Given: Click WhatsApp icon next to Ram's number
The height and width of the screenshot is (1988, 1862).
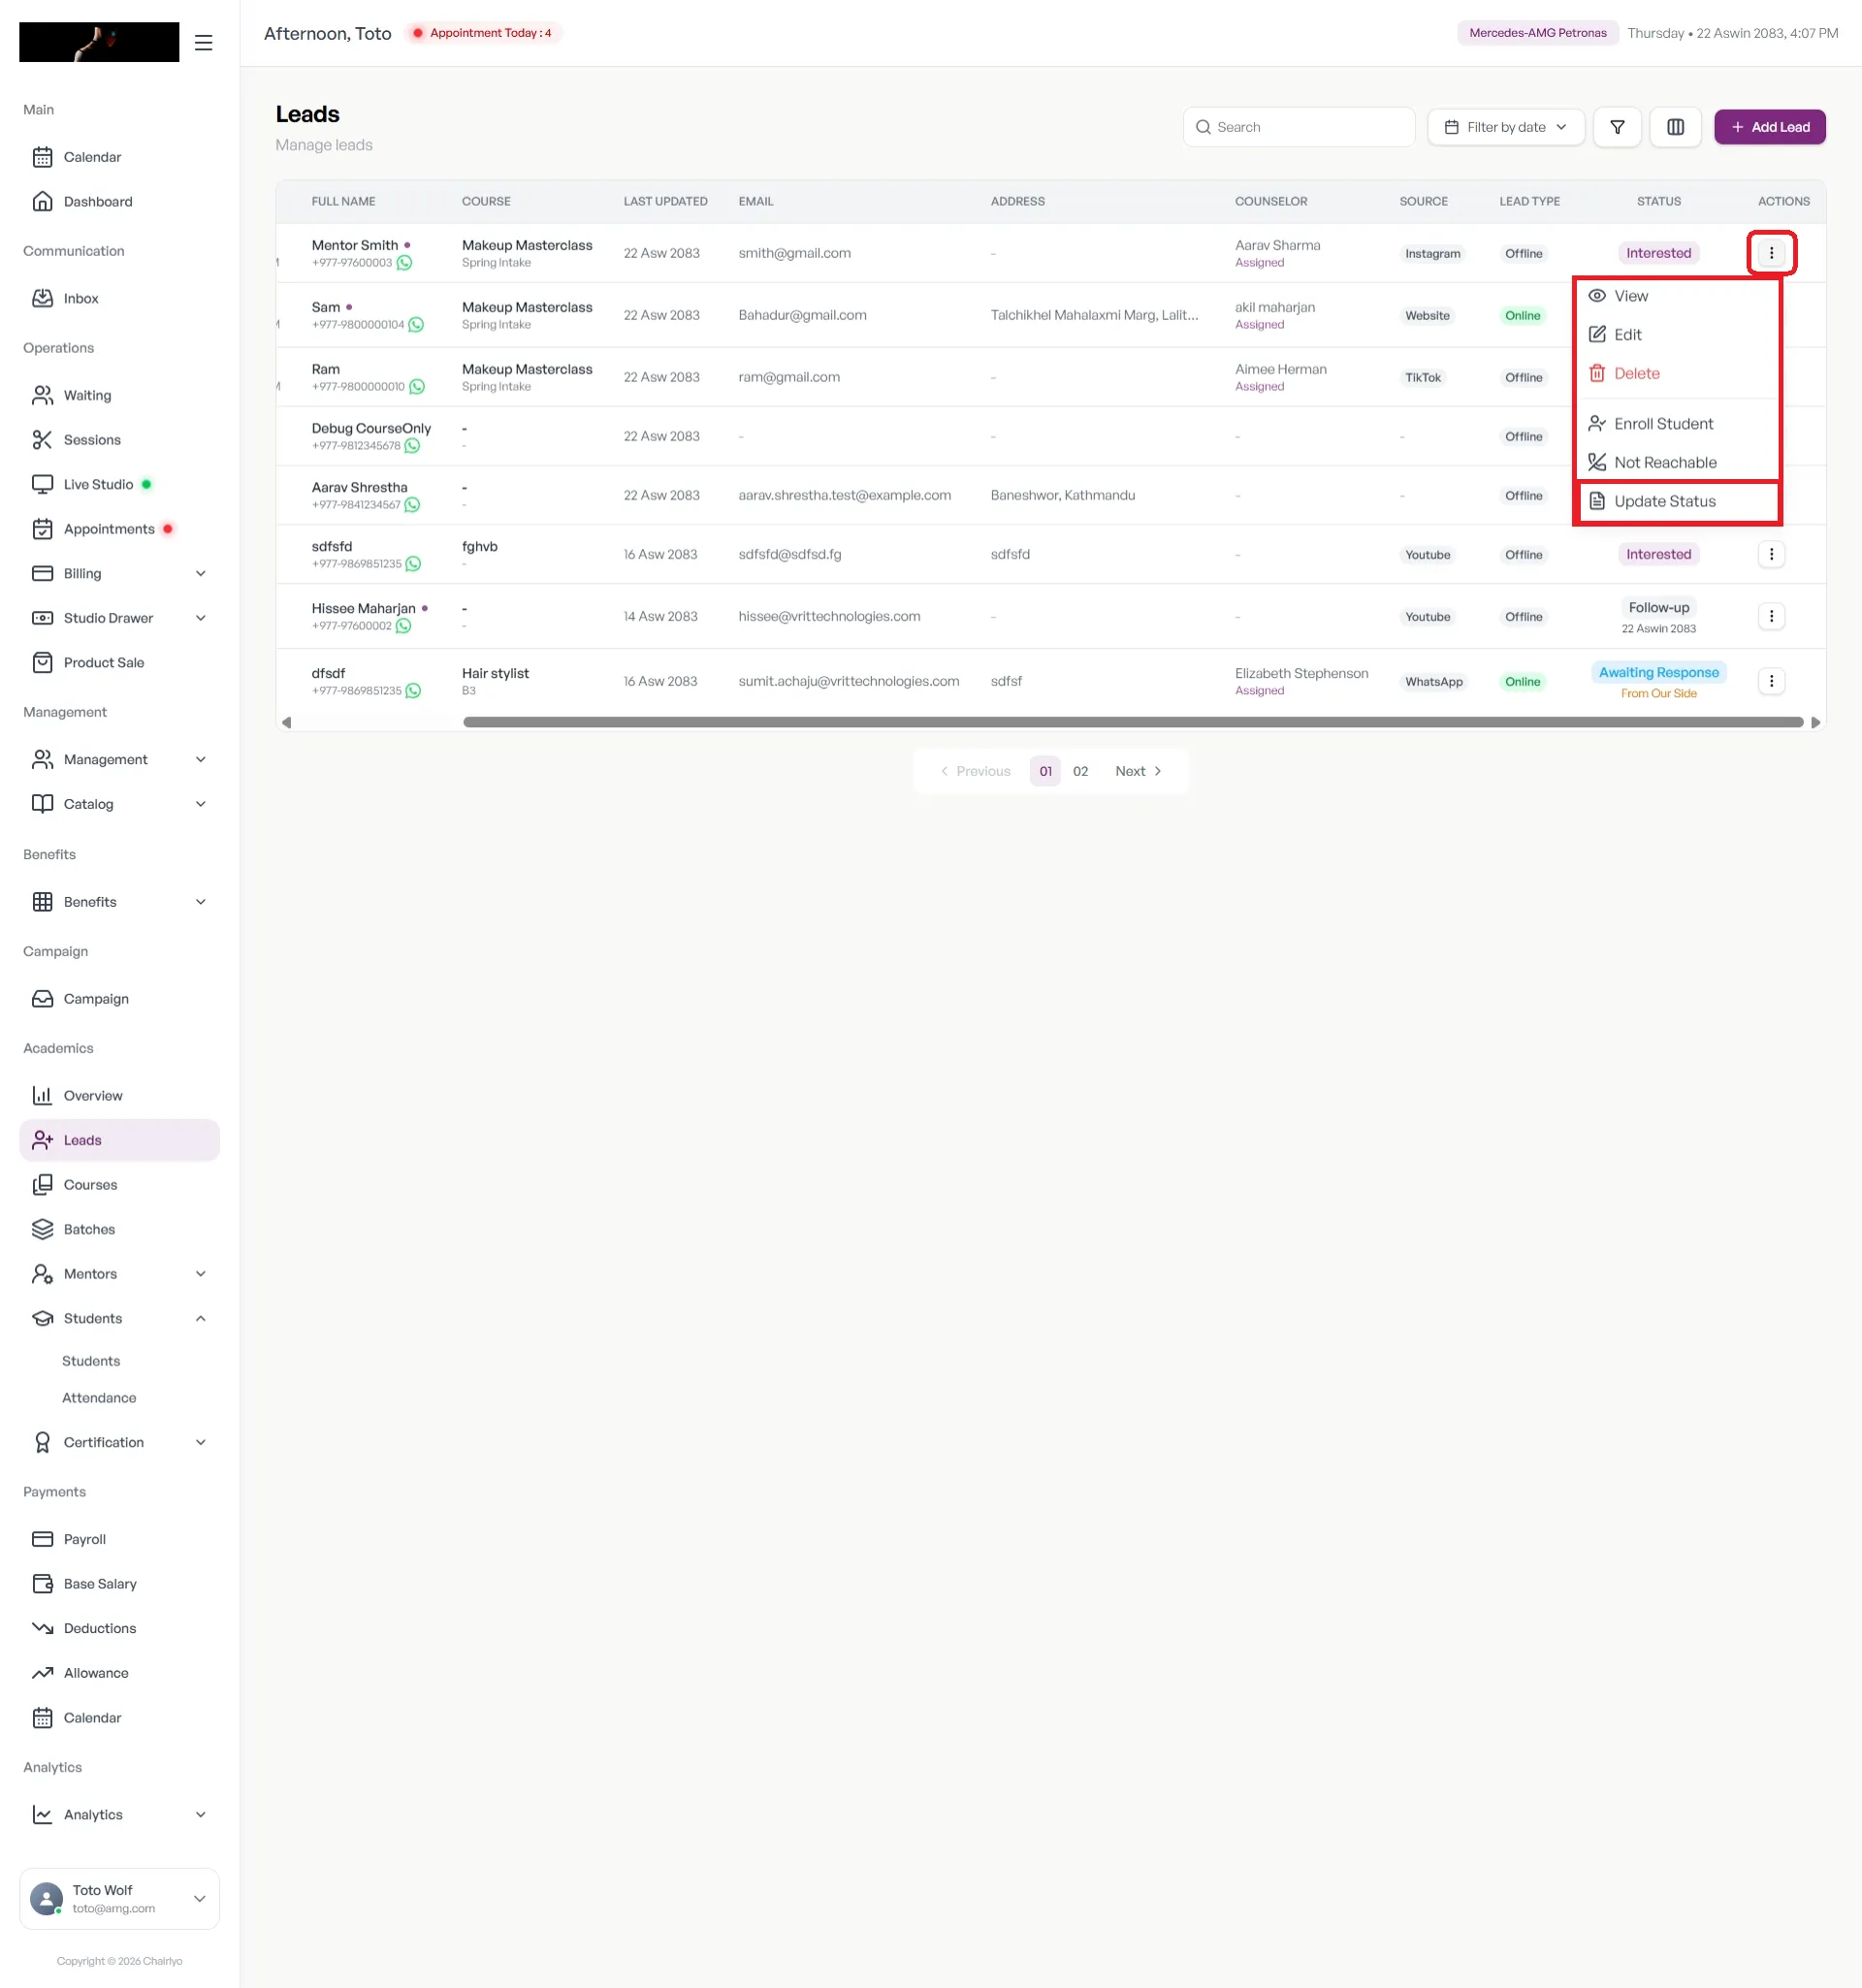Looking at the screenshot, I should [x=417, y=387].
